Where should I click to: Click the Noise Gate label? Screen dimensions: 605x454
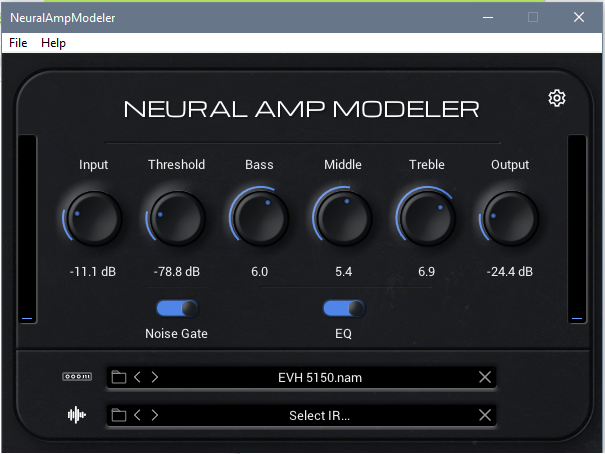pos(176,334)
